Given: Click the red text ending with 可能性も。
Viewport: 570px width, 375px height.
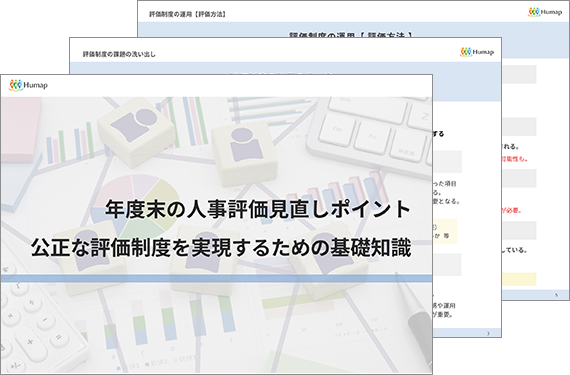Looking at the screenshot, I should 515,159.
